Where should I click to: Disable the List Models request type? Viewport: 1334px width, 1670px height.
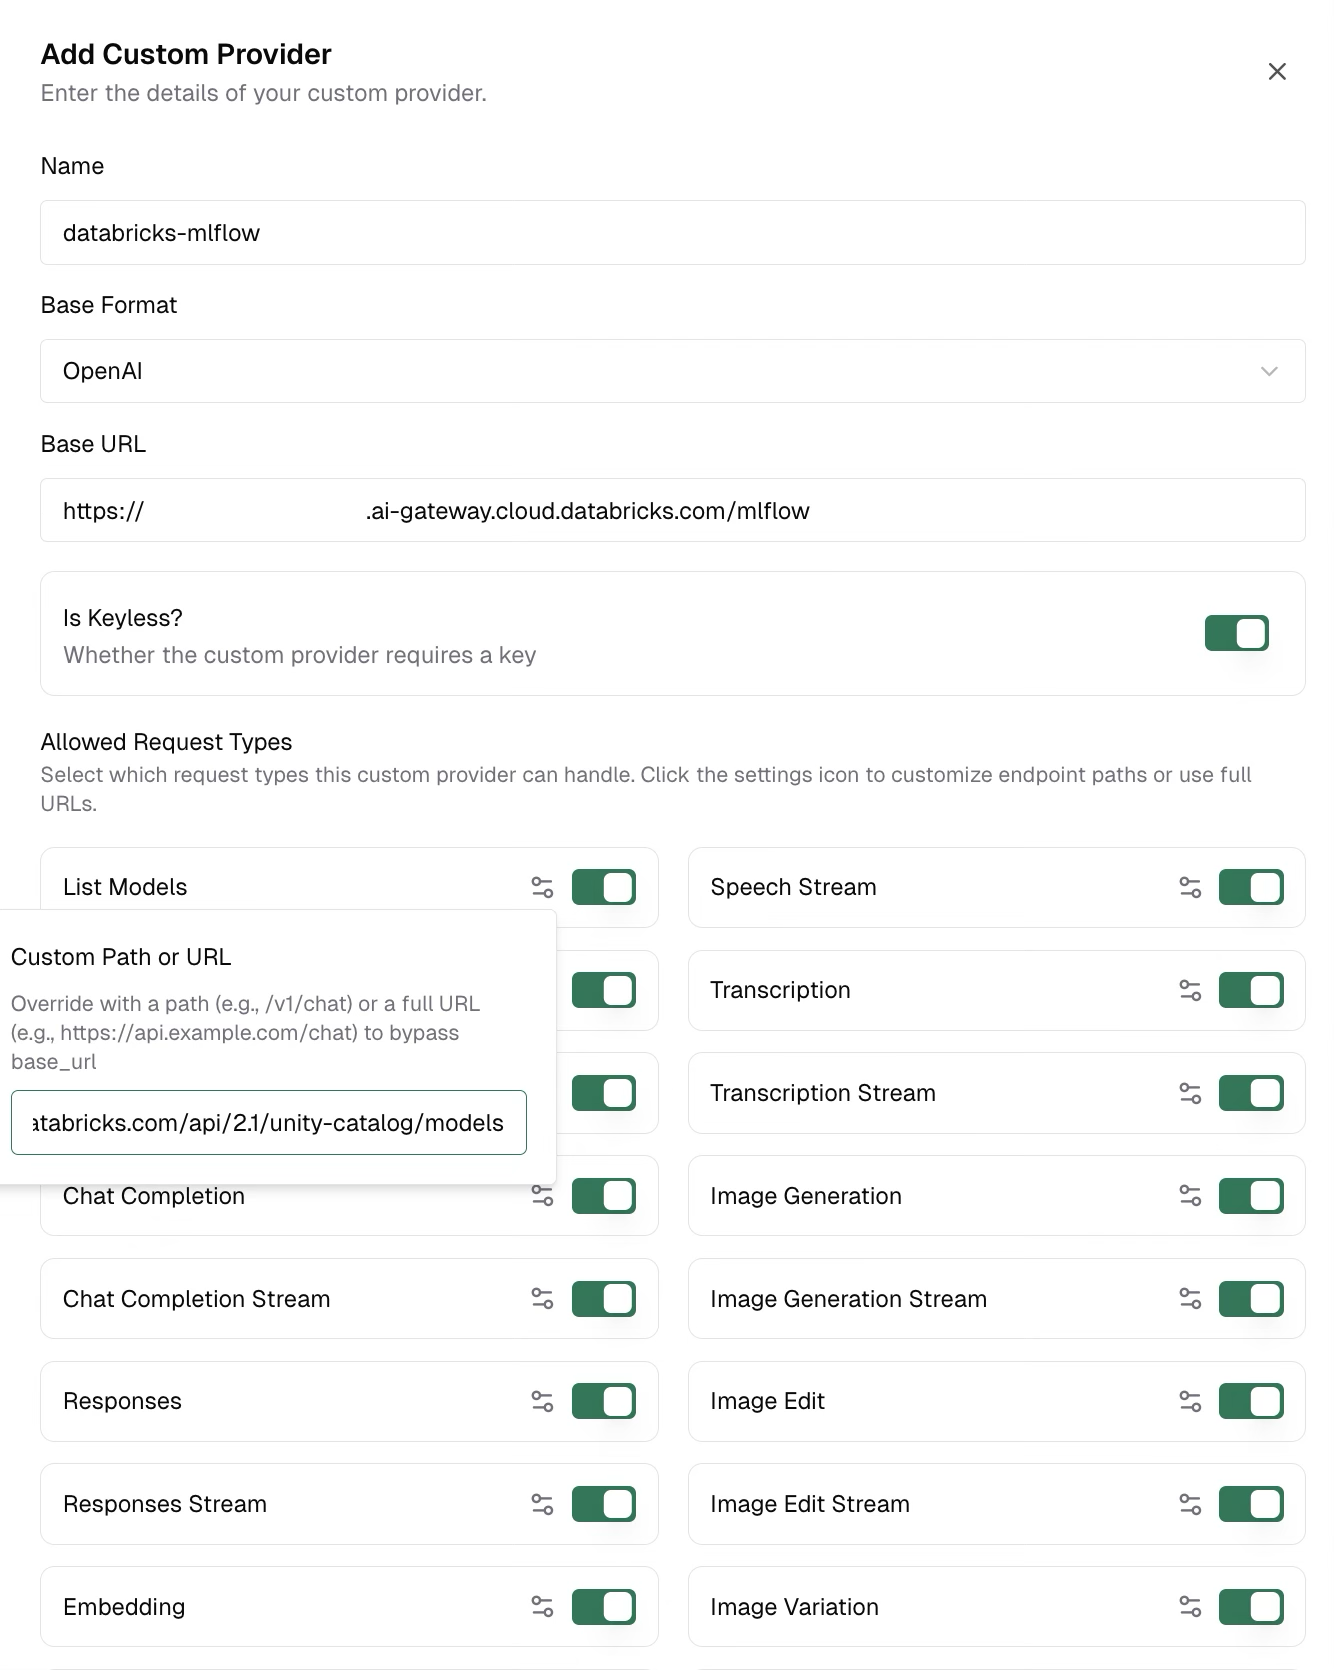click(604, 887)
